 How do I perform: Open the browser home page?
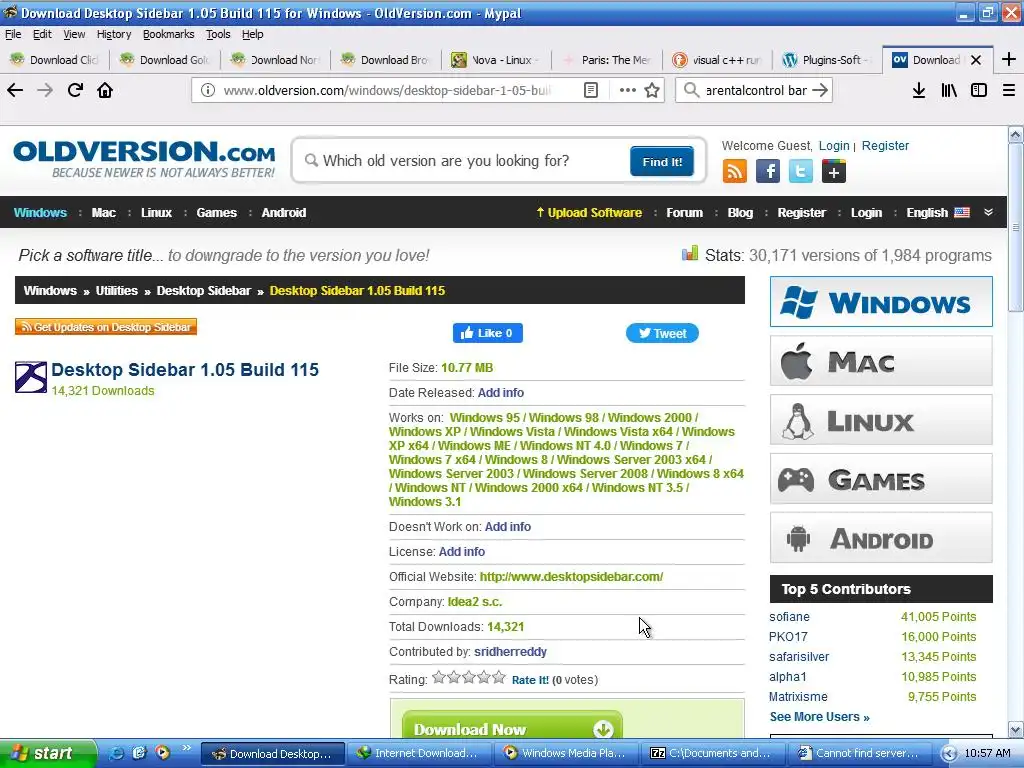click(x=105, y=90)
